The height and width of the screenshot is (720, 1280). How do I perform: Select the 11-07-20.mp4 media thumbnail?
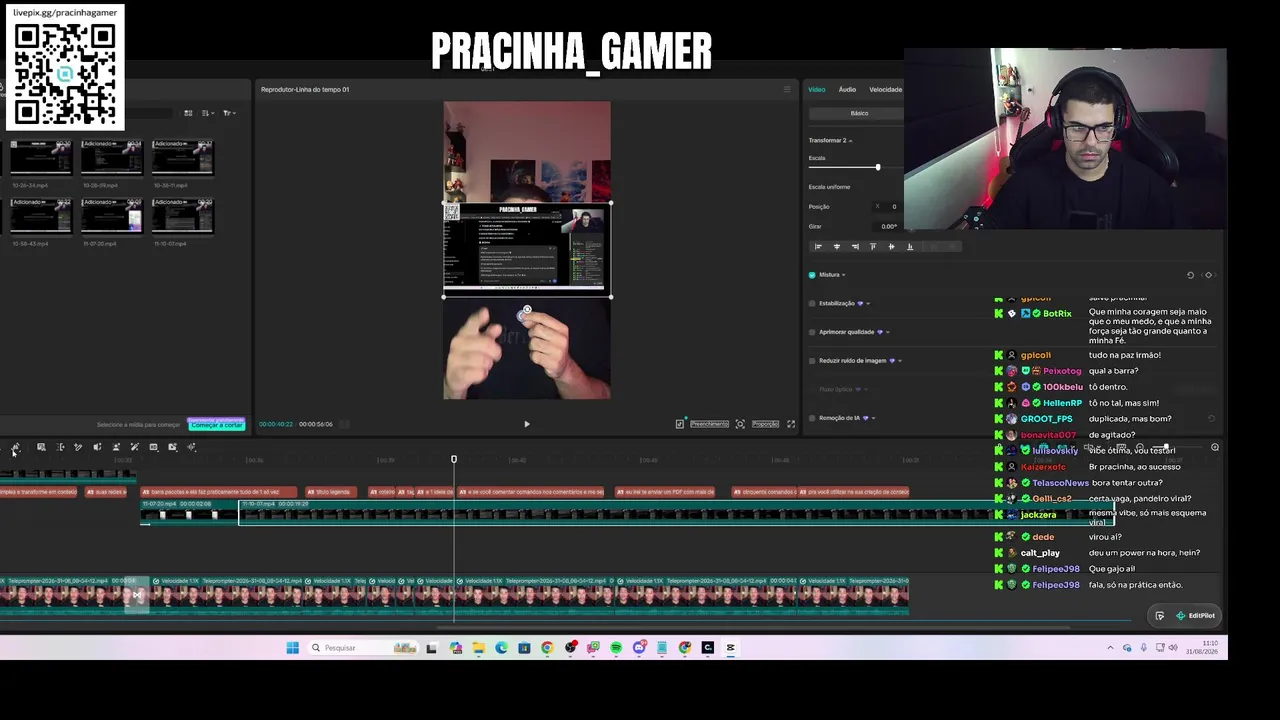click(x=112, y=216)
